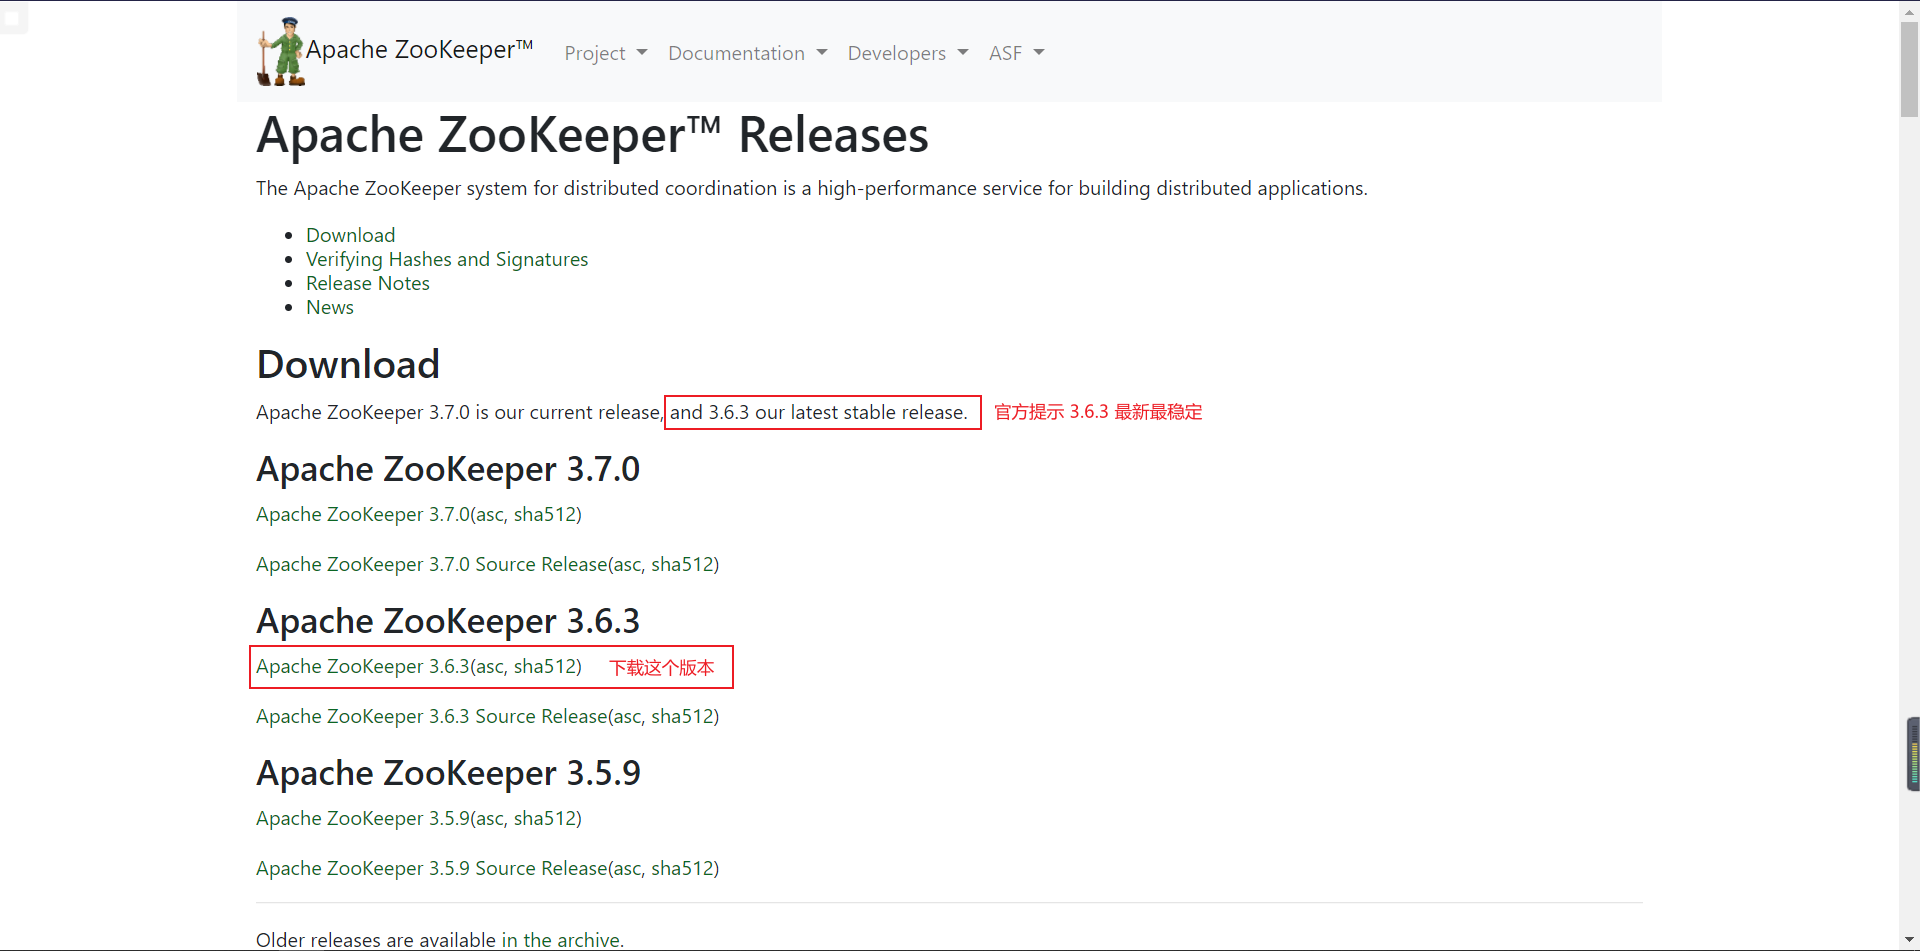
Task: Expand the Developers dropdown menu
Action: (908, 53)
